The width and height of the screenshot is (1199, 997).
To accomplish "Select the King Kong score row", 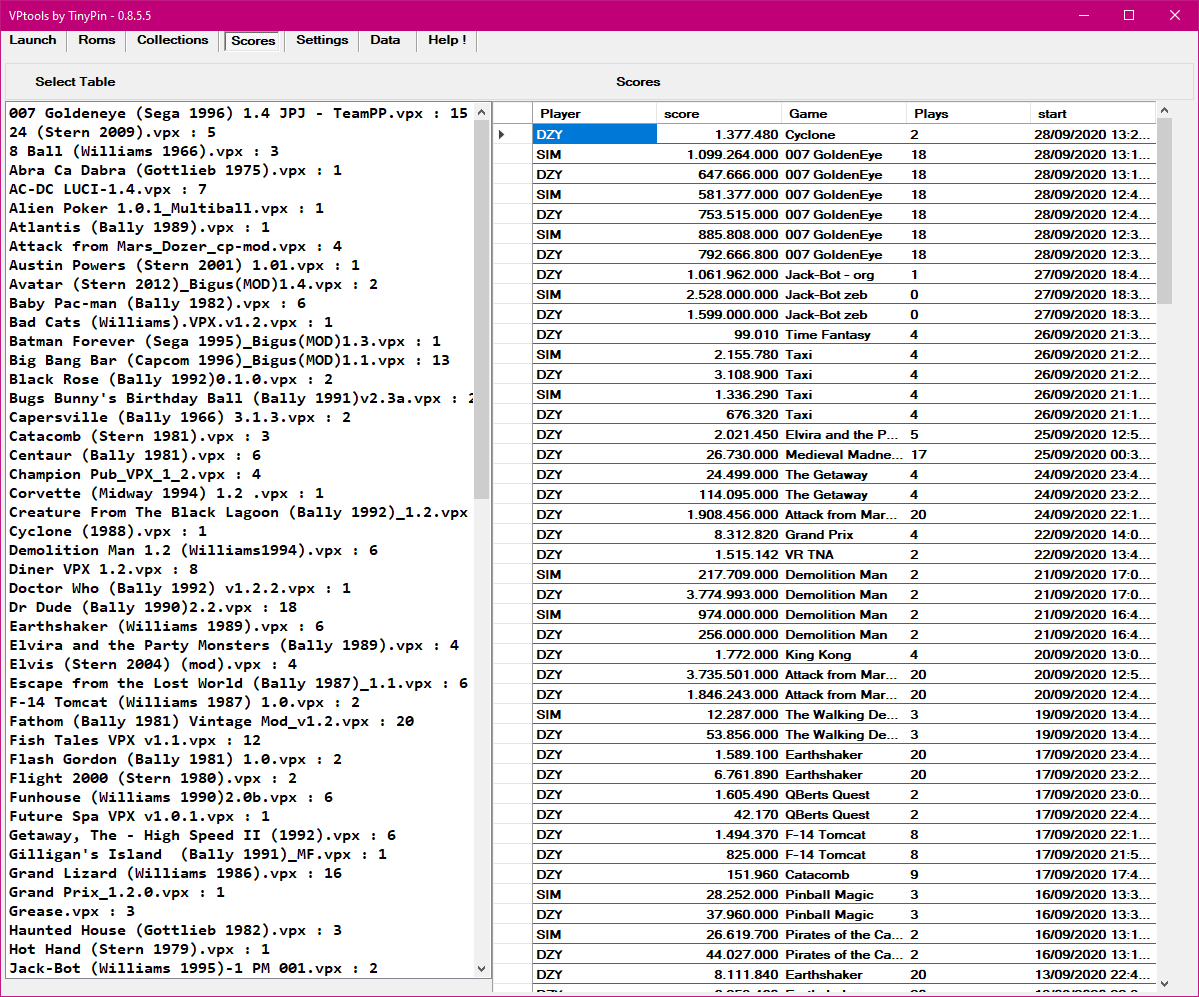I will pos(817,655).
